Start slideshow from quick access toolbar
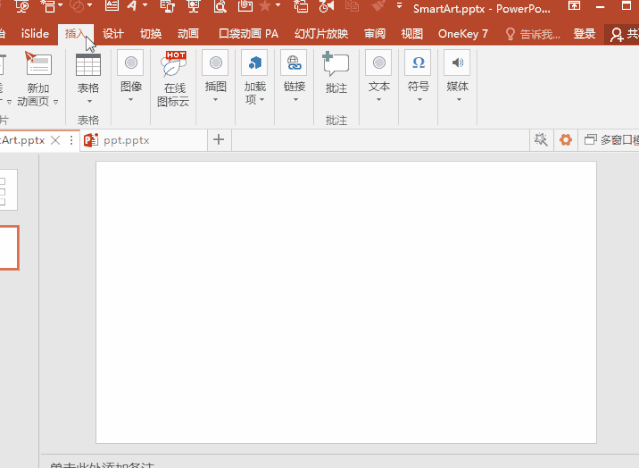The image size is (639, 468). (x=22, y=6)
